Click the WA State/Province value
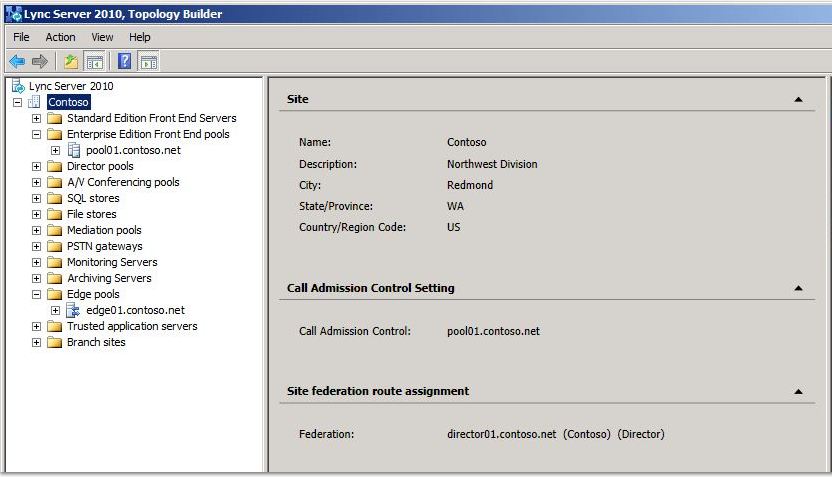The height and width of the screenshot is (477, 832). 455,206
